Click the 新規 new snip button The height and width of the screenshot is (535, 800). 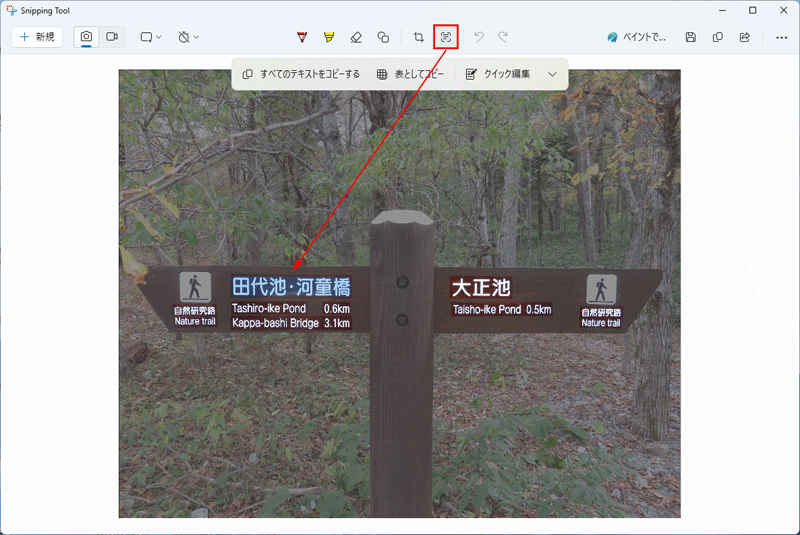click(37, 37)
